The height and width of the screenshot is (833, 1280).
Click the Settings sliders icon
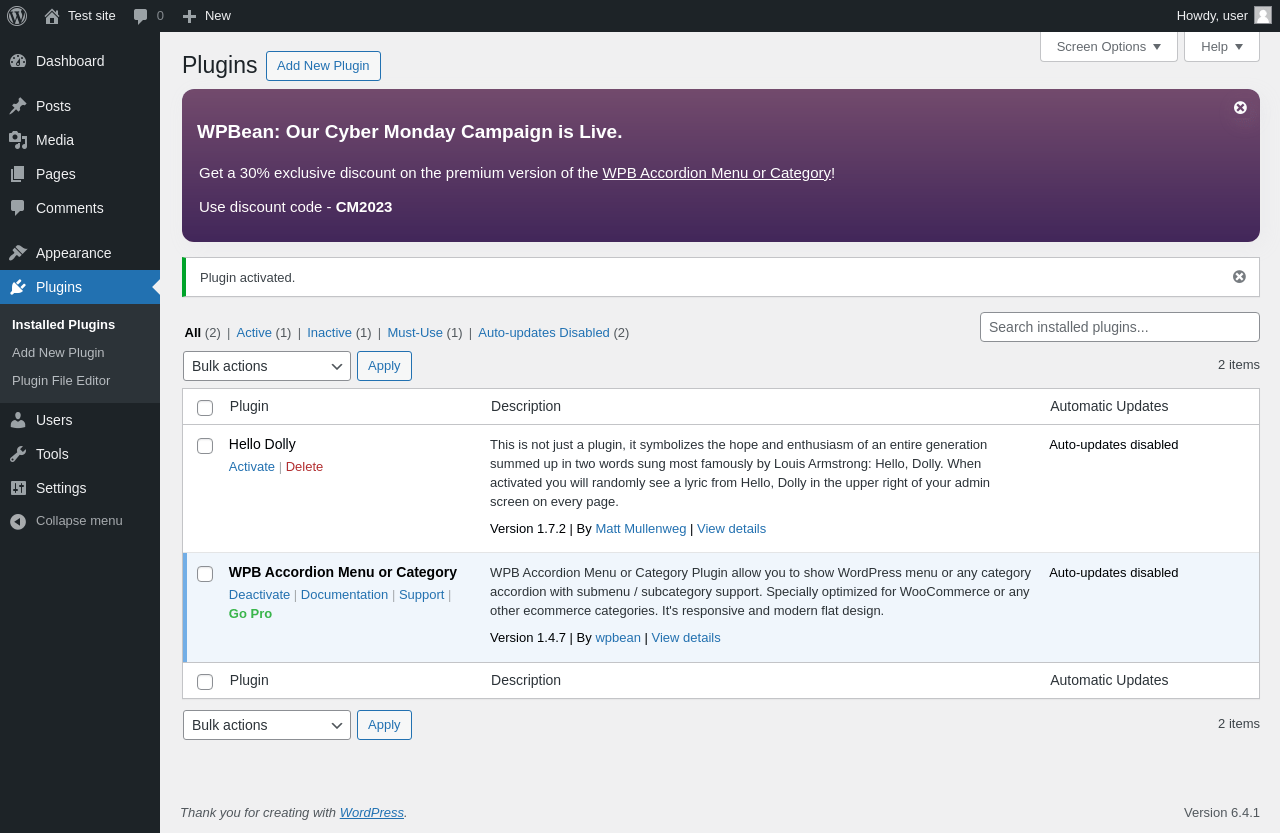[18, 488]
